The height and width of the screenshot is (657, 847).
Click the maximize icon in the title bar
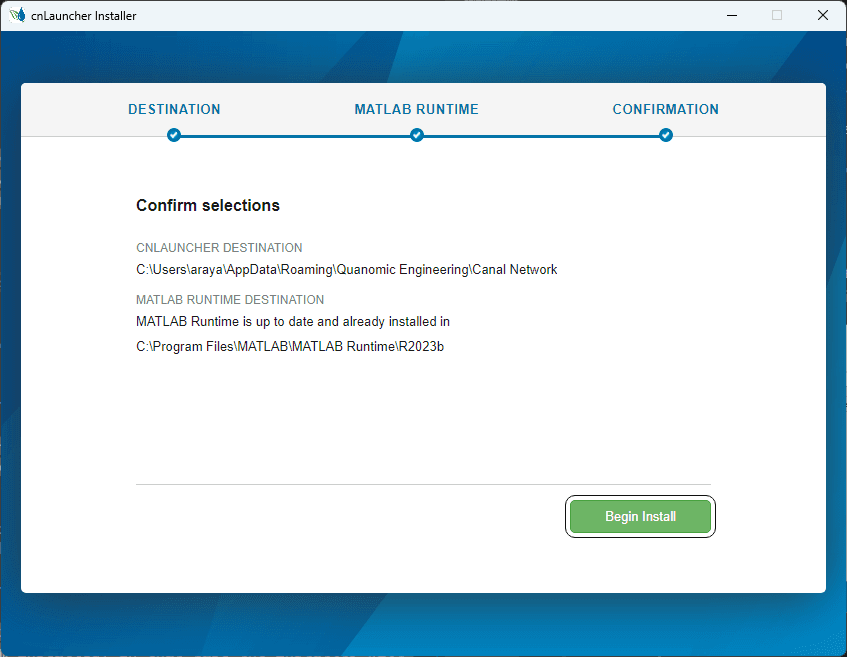point(776,15)
